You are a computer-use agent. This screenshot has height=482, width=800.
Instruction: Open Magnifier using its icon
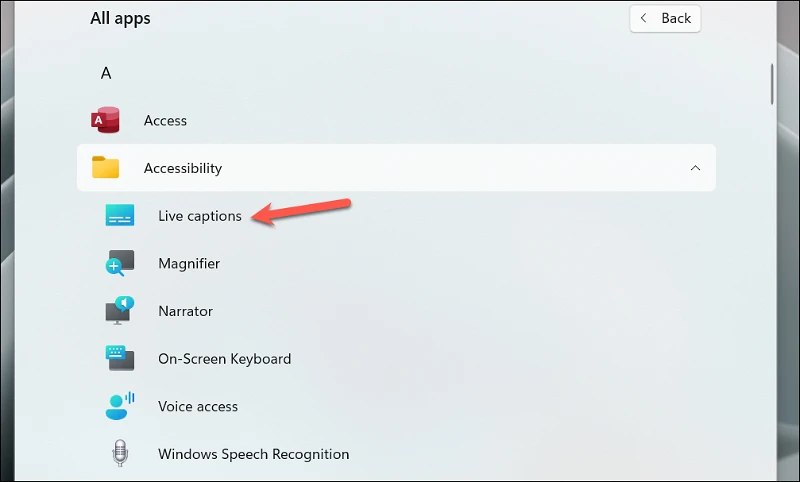(x=120, y=263)
